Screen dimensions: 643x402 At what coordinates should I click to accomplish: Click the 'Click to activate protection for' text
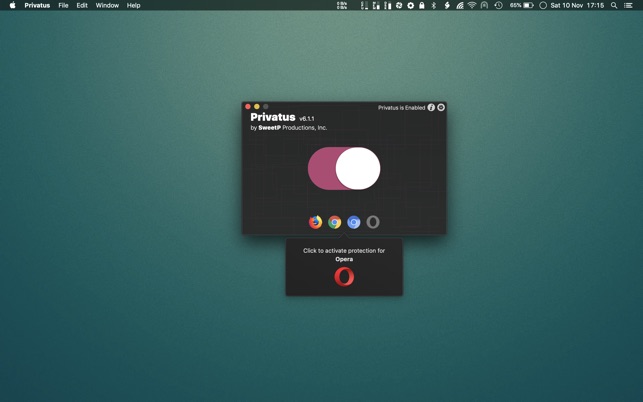point(344,251)
